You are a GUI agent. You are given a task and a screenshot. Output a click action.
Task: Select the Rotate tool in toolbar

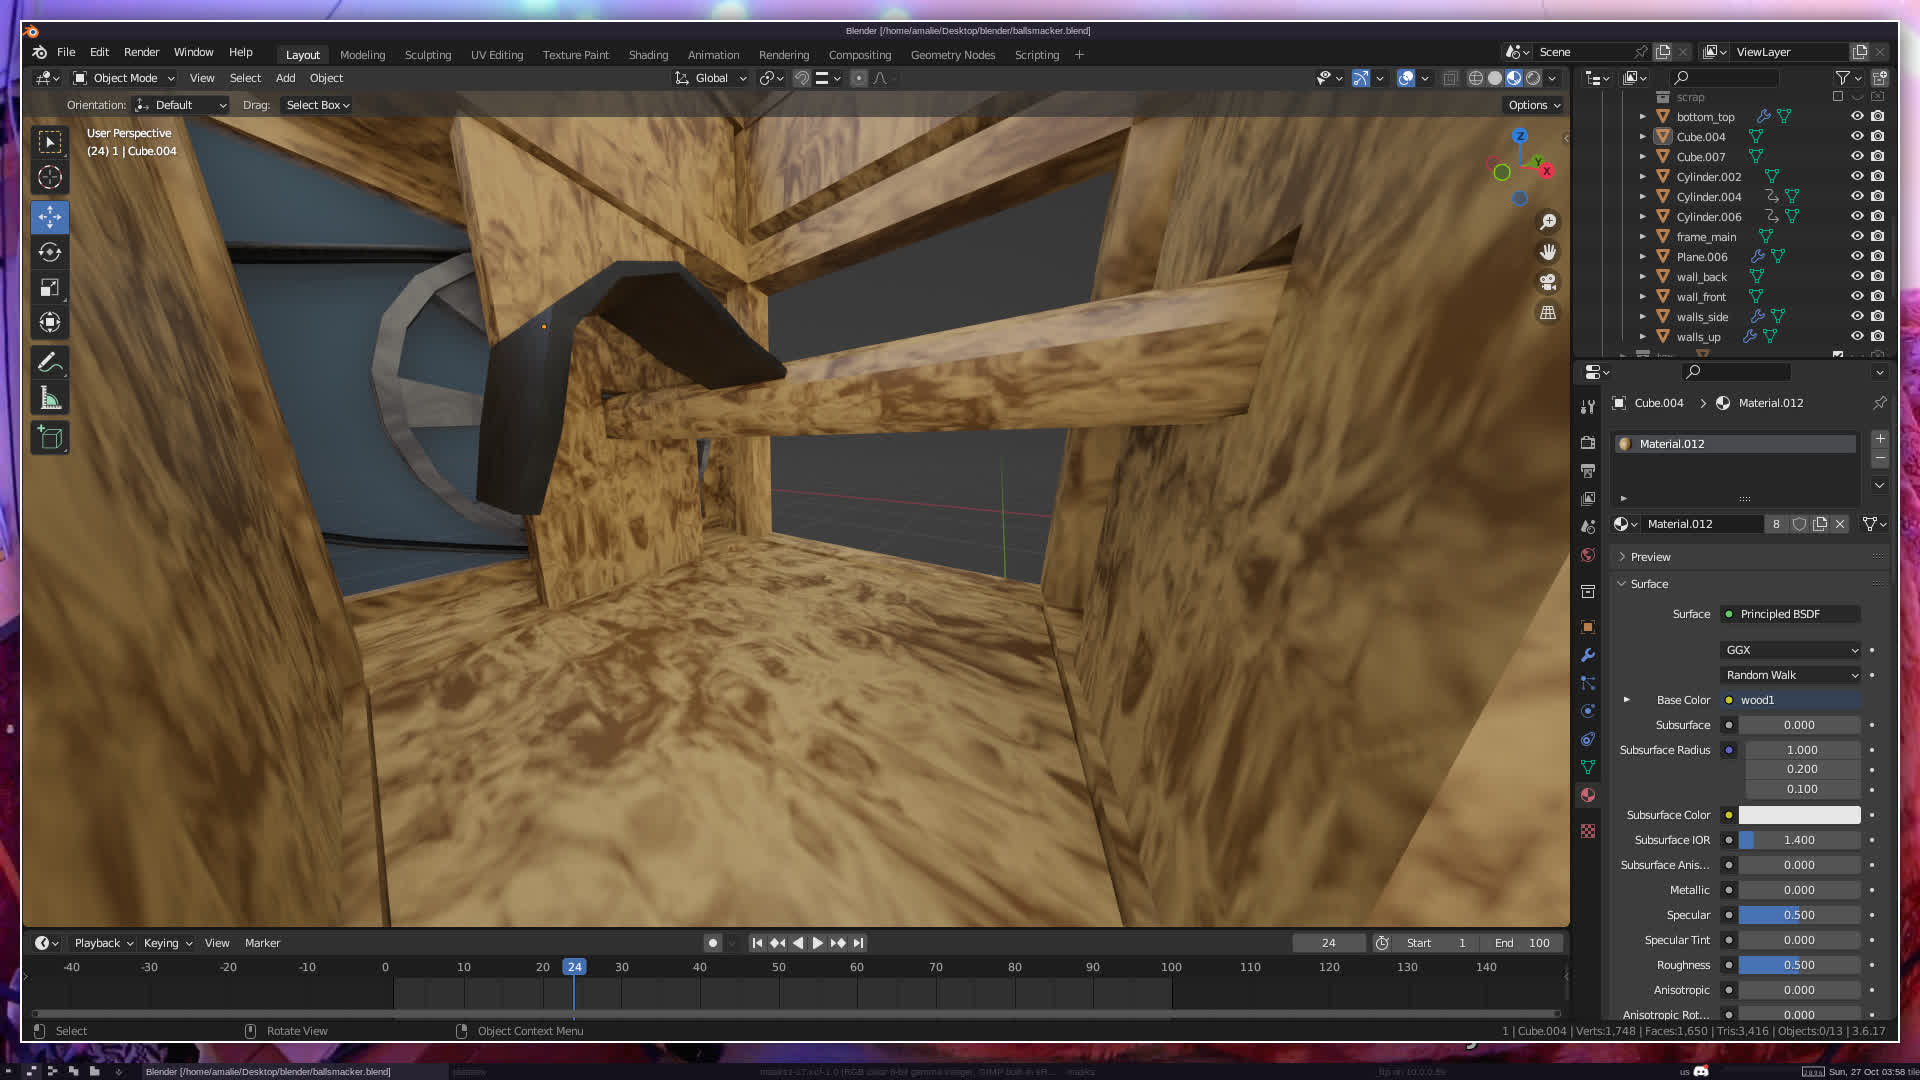[x=50, y=253]
